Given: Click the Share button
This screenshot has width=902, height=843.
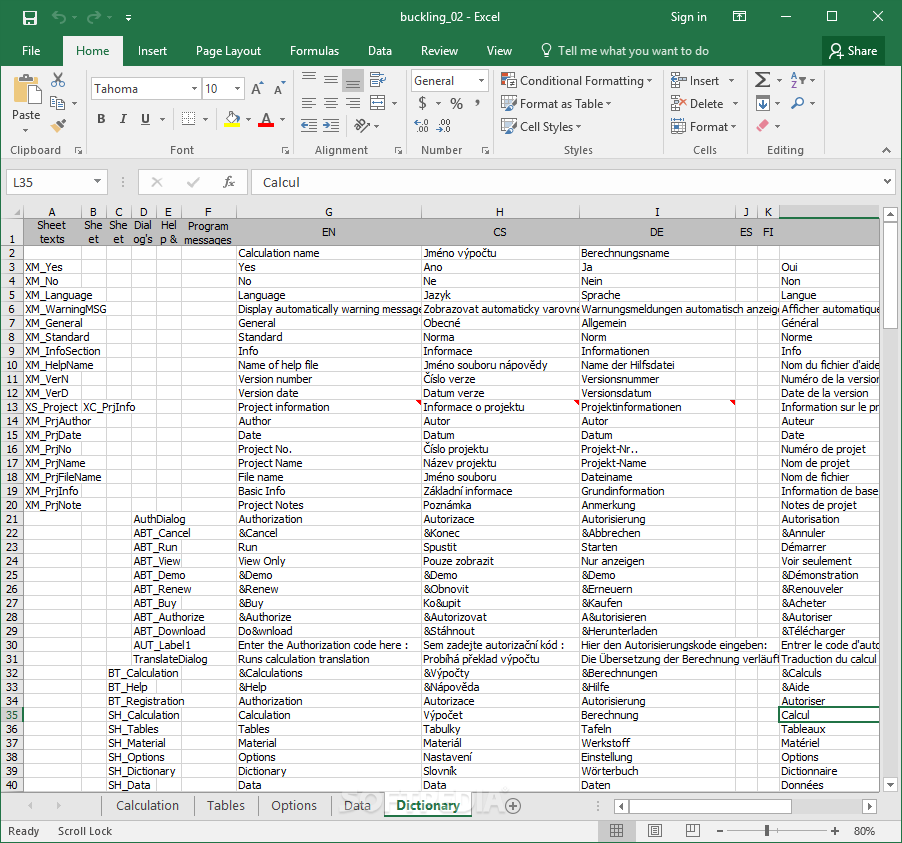Looking at the screenshot, I should [853, 51].
